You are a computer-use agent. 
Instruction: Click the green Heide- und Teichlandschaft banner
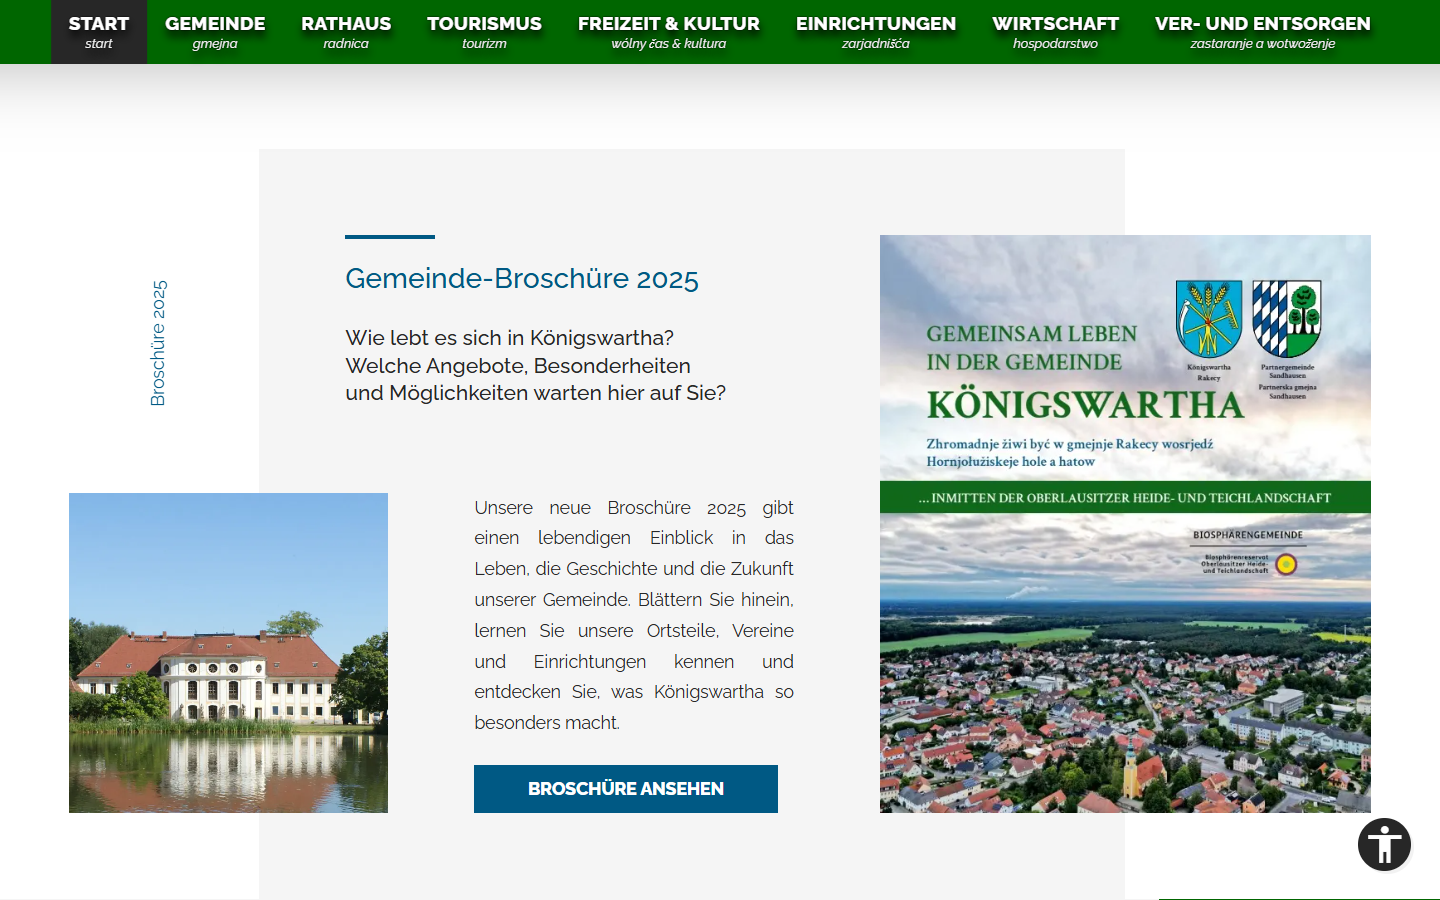pyautogui.click(x=1124, y=497)
